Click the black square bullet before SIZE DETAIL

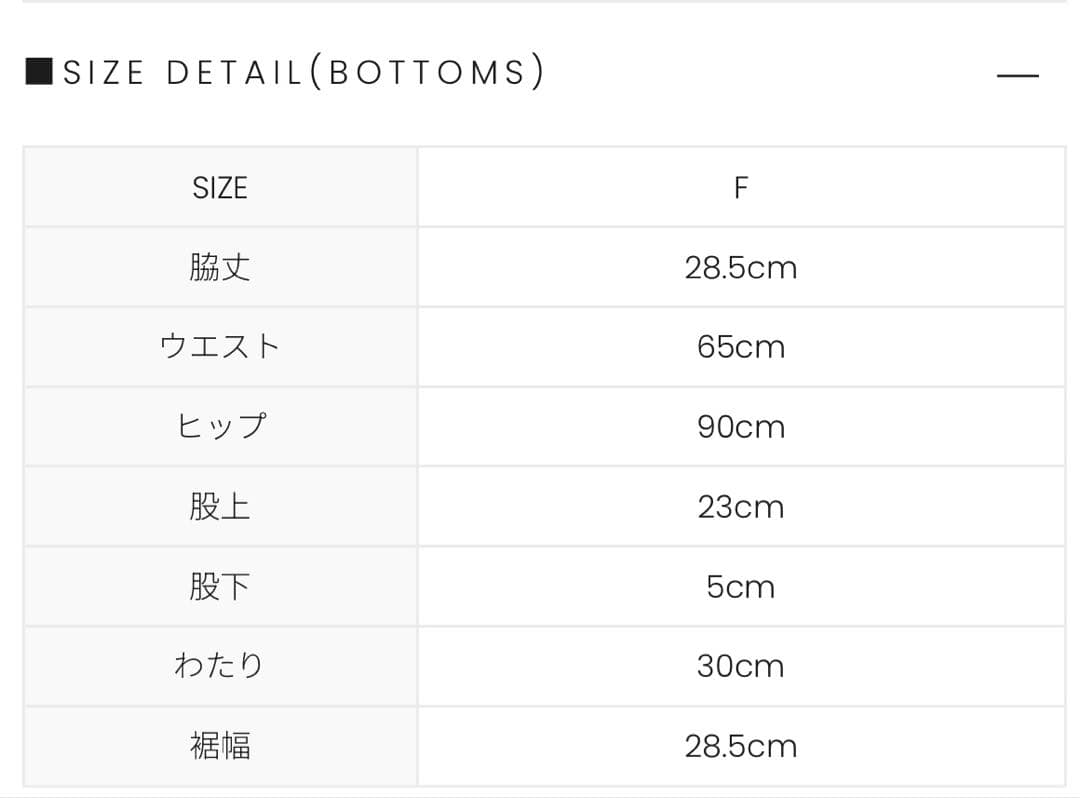(x=38, y=72)
